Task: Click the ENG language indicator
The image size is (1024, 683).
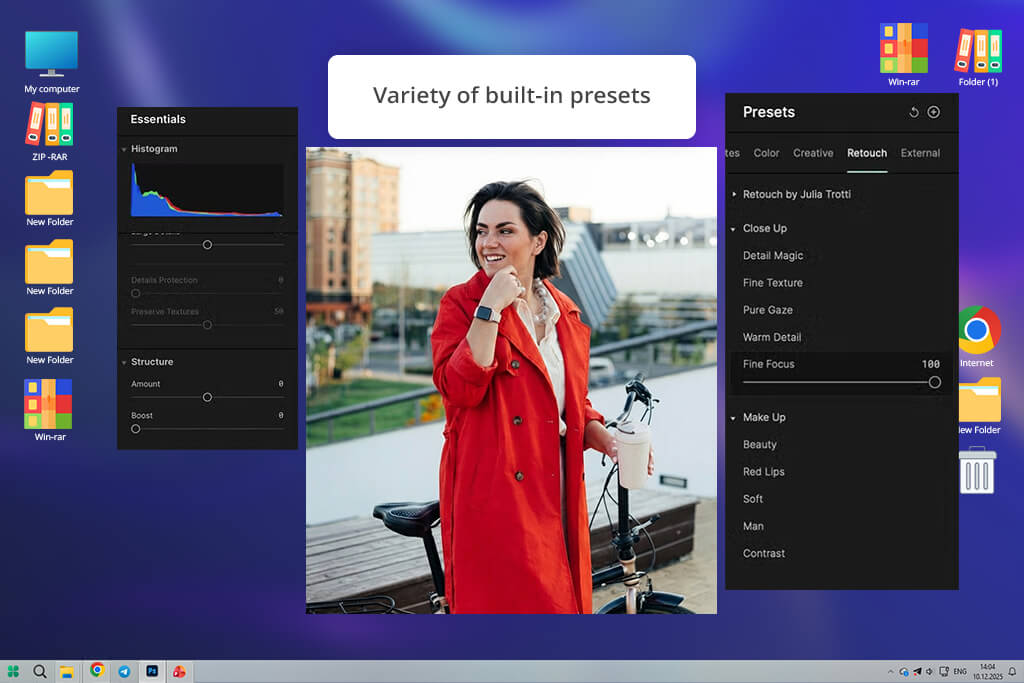Action: (960, 671)
